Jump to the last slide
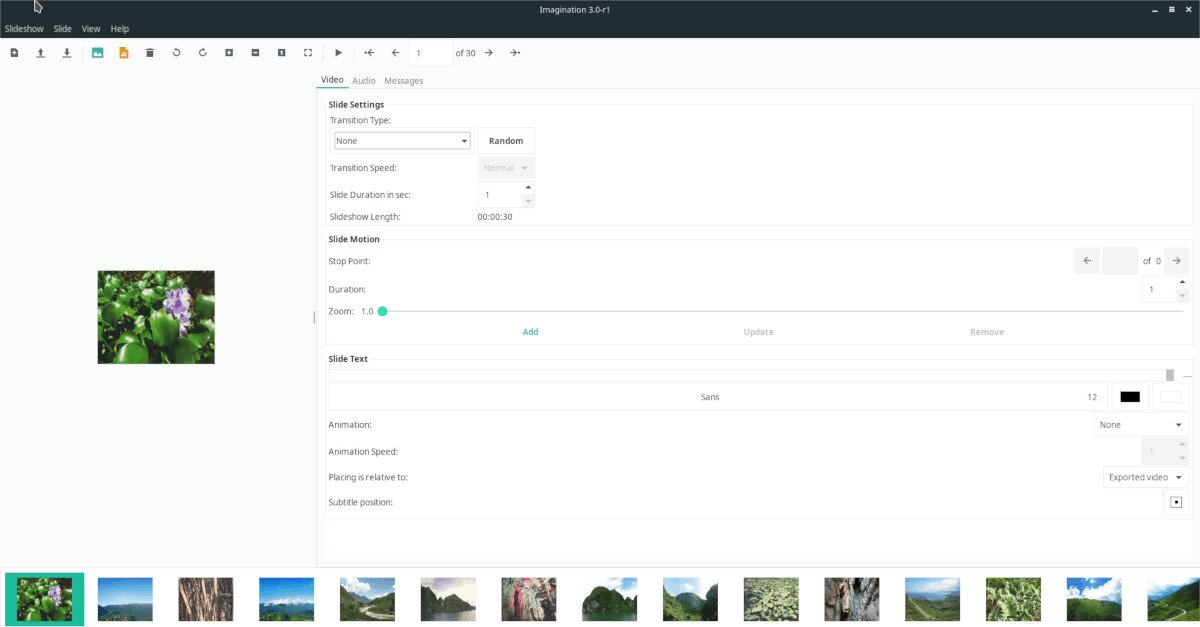Image resolution: width=1200 pixels, height=627 pixels. click(514, 53)
